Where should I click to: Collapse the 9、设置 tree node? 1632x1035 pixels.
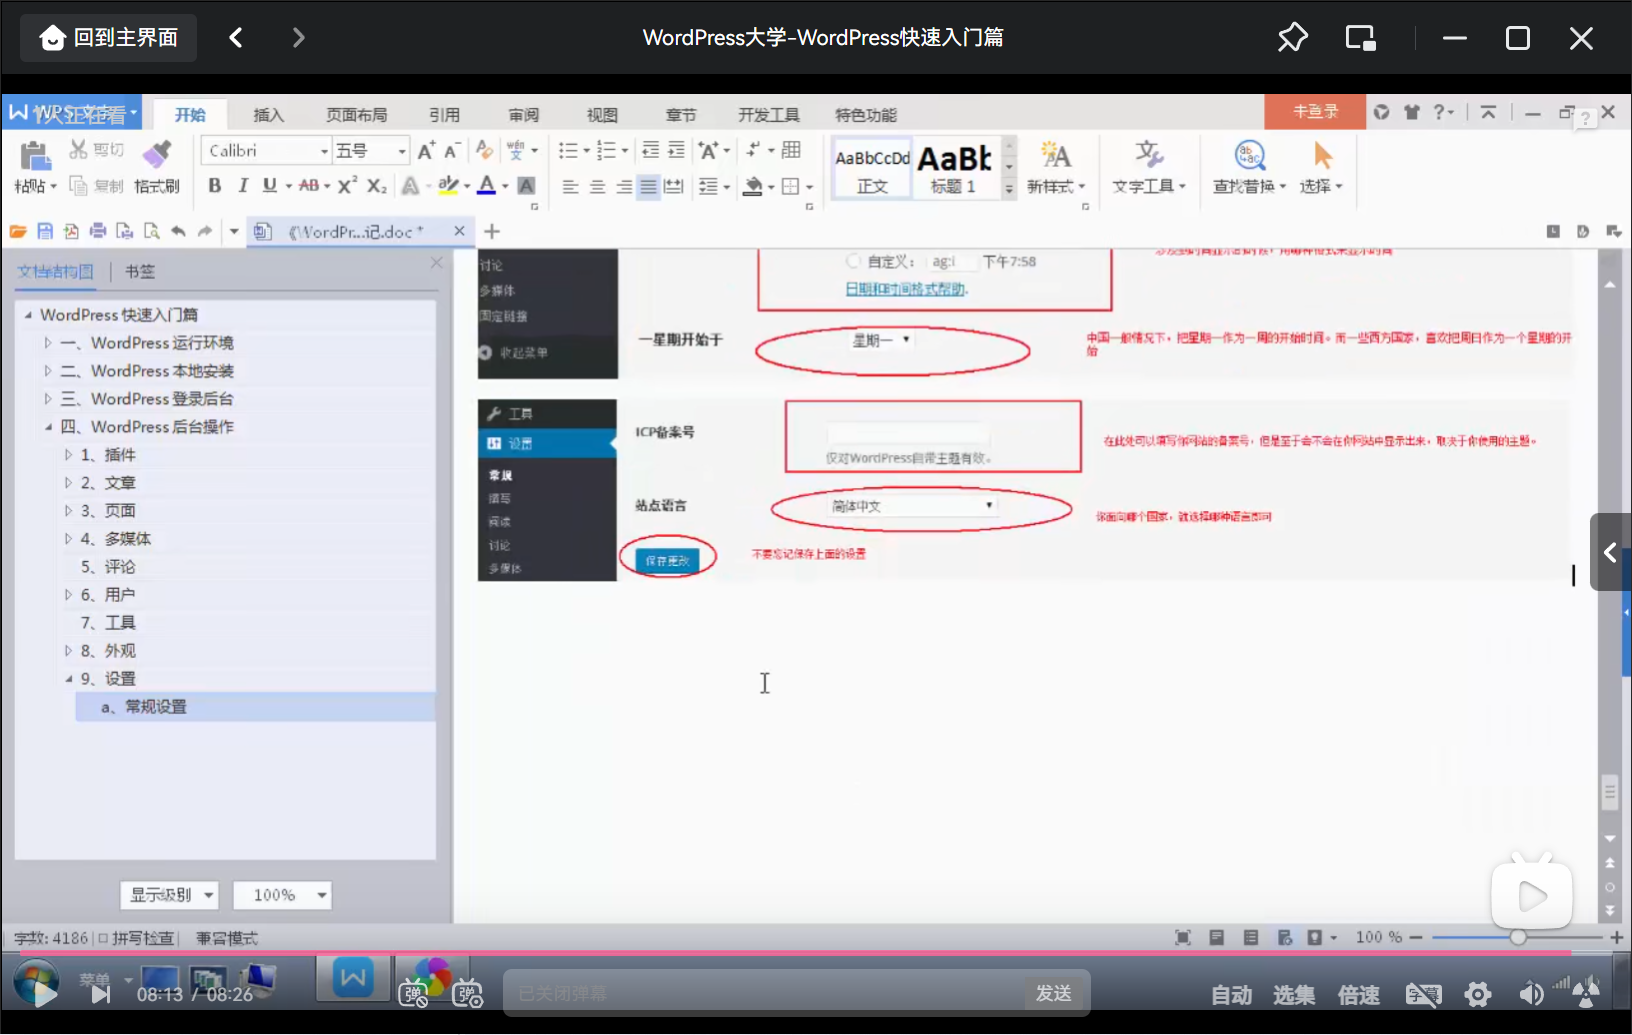(68, 679)
